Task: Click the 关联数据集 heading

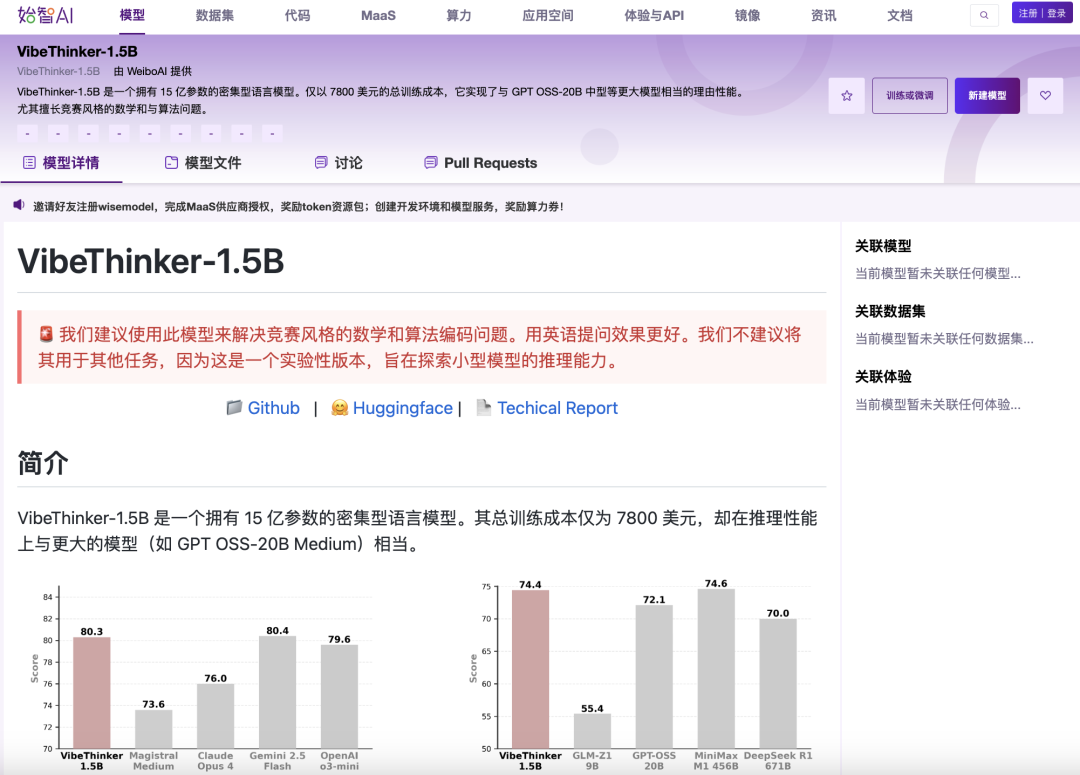Action: coord(890,311)
